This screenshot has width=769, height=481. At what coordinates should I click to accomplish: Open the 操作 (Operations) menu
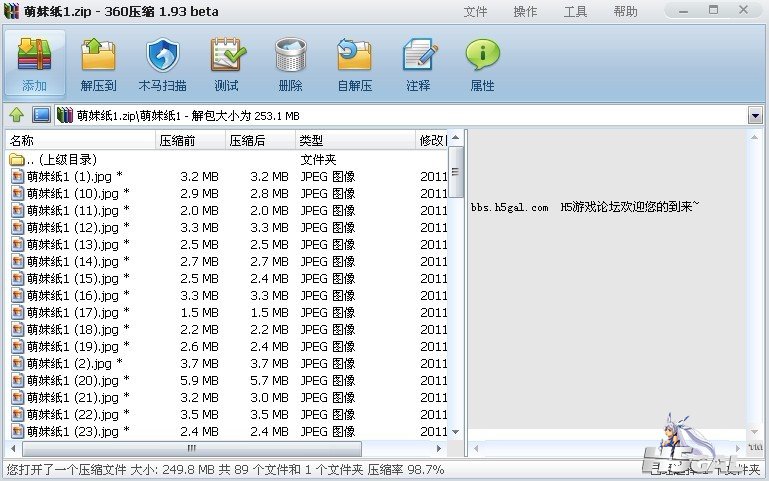525,11
